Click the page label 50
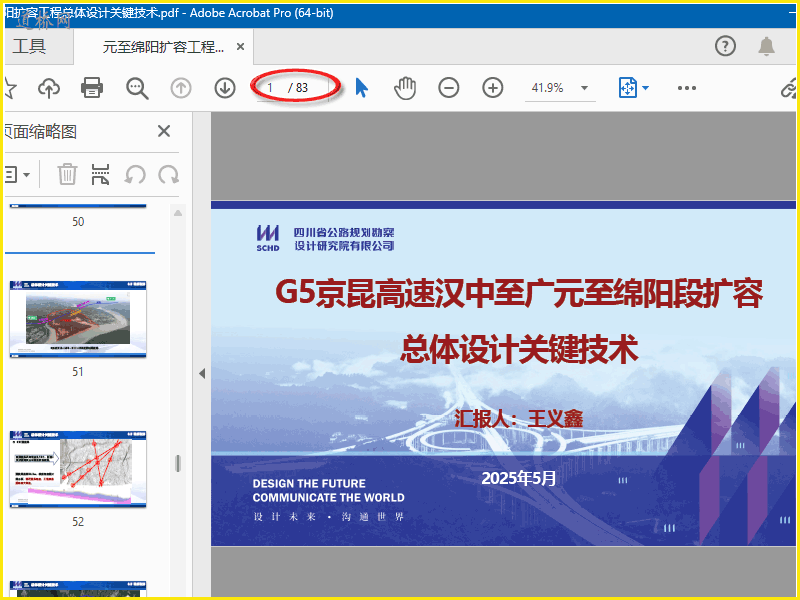800x600 pixels. click(78, 221)
